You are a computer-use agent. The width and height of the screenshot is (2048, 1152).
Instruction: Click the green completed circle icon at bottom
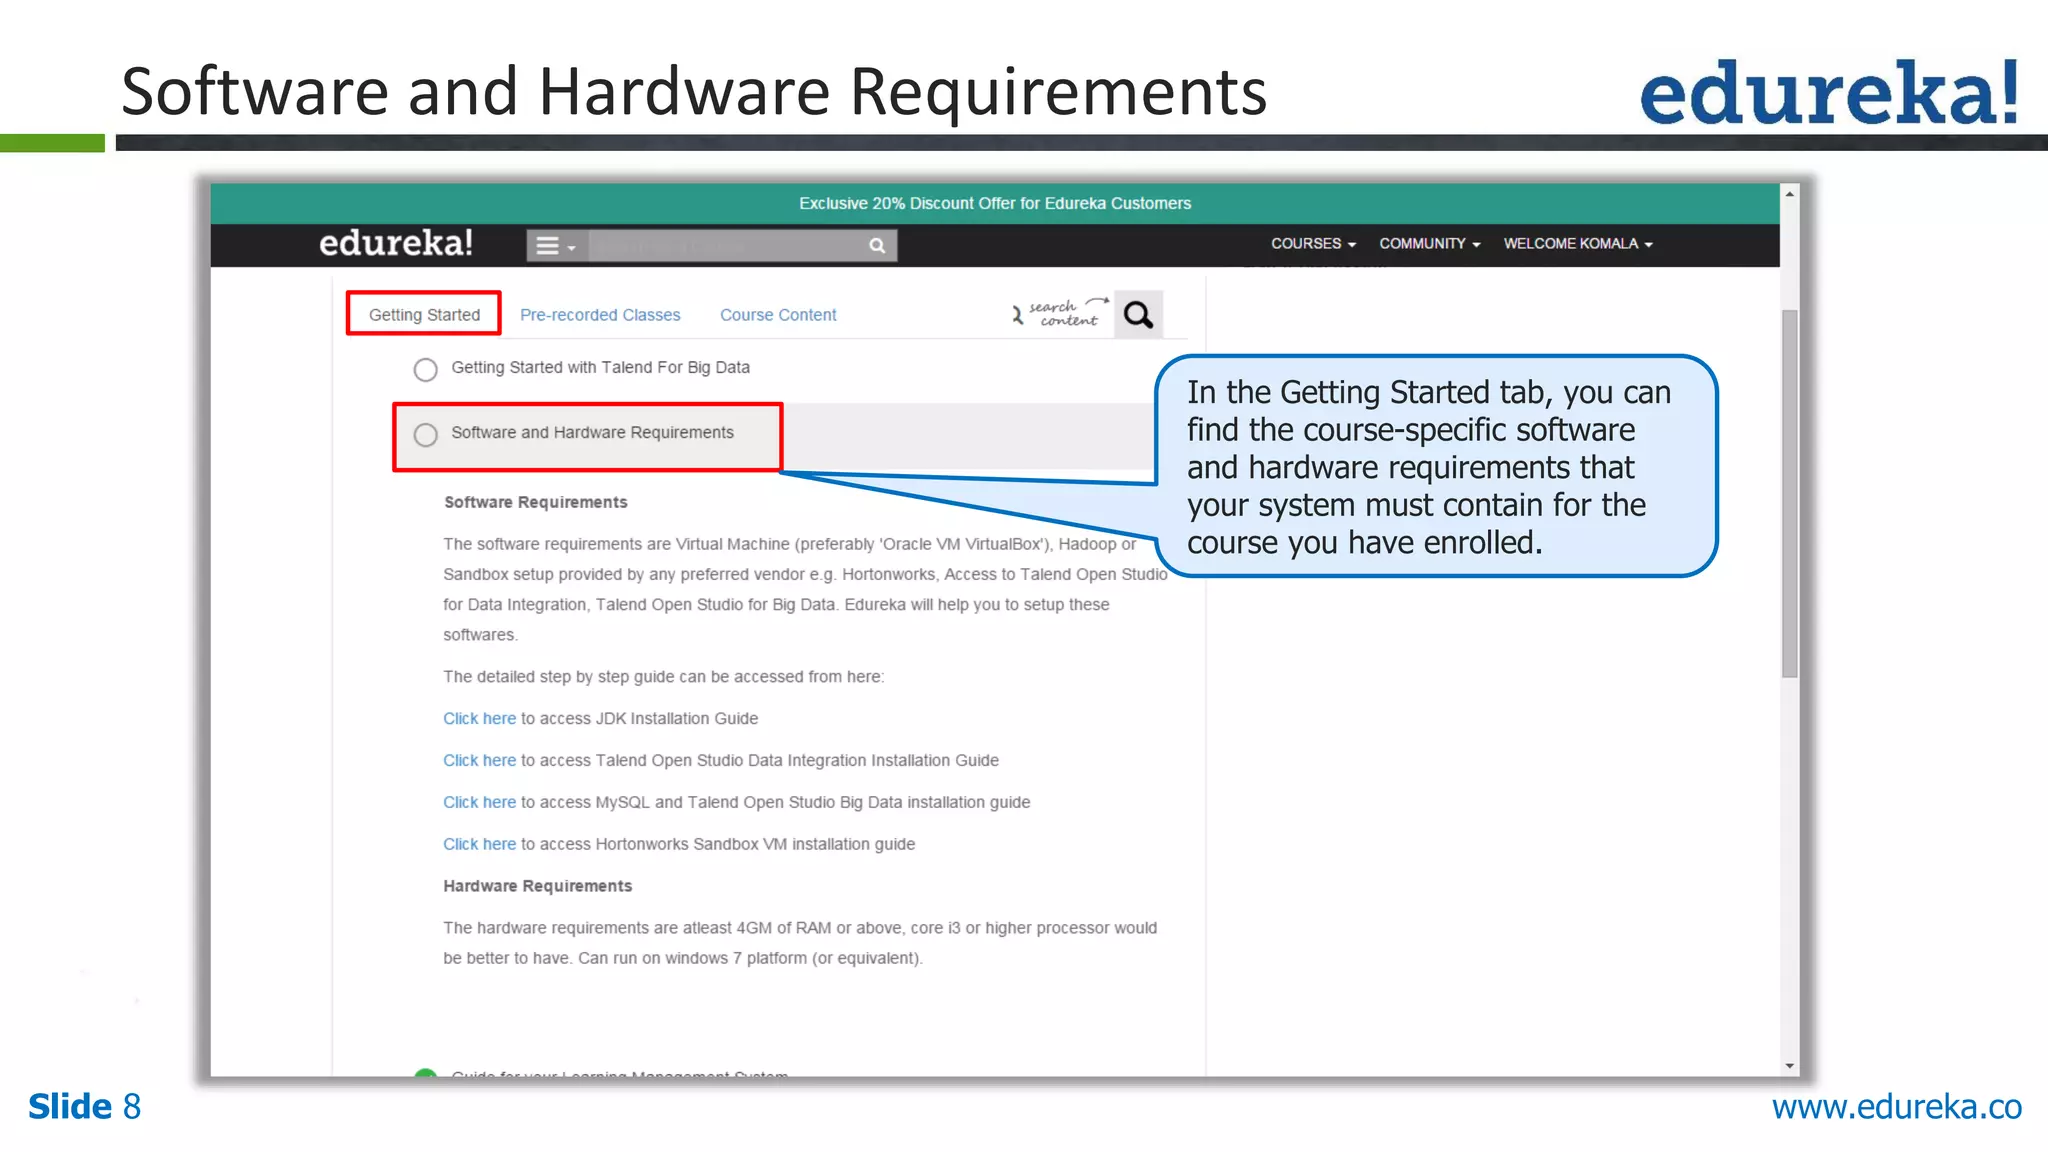pyautogui.click(x=426, y=1074)
